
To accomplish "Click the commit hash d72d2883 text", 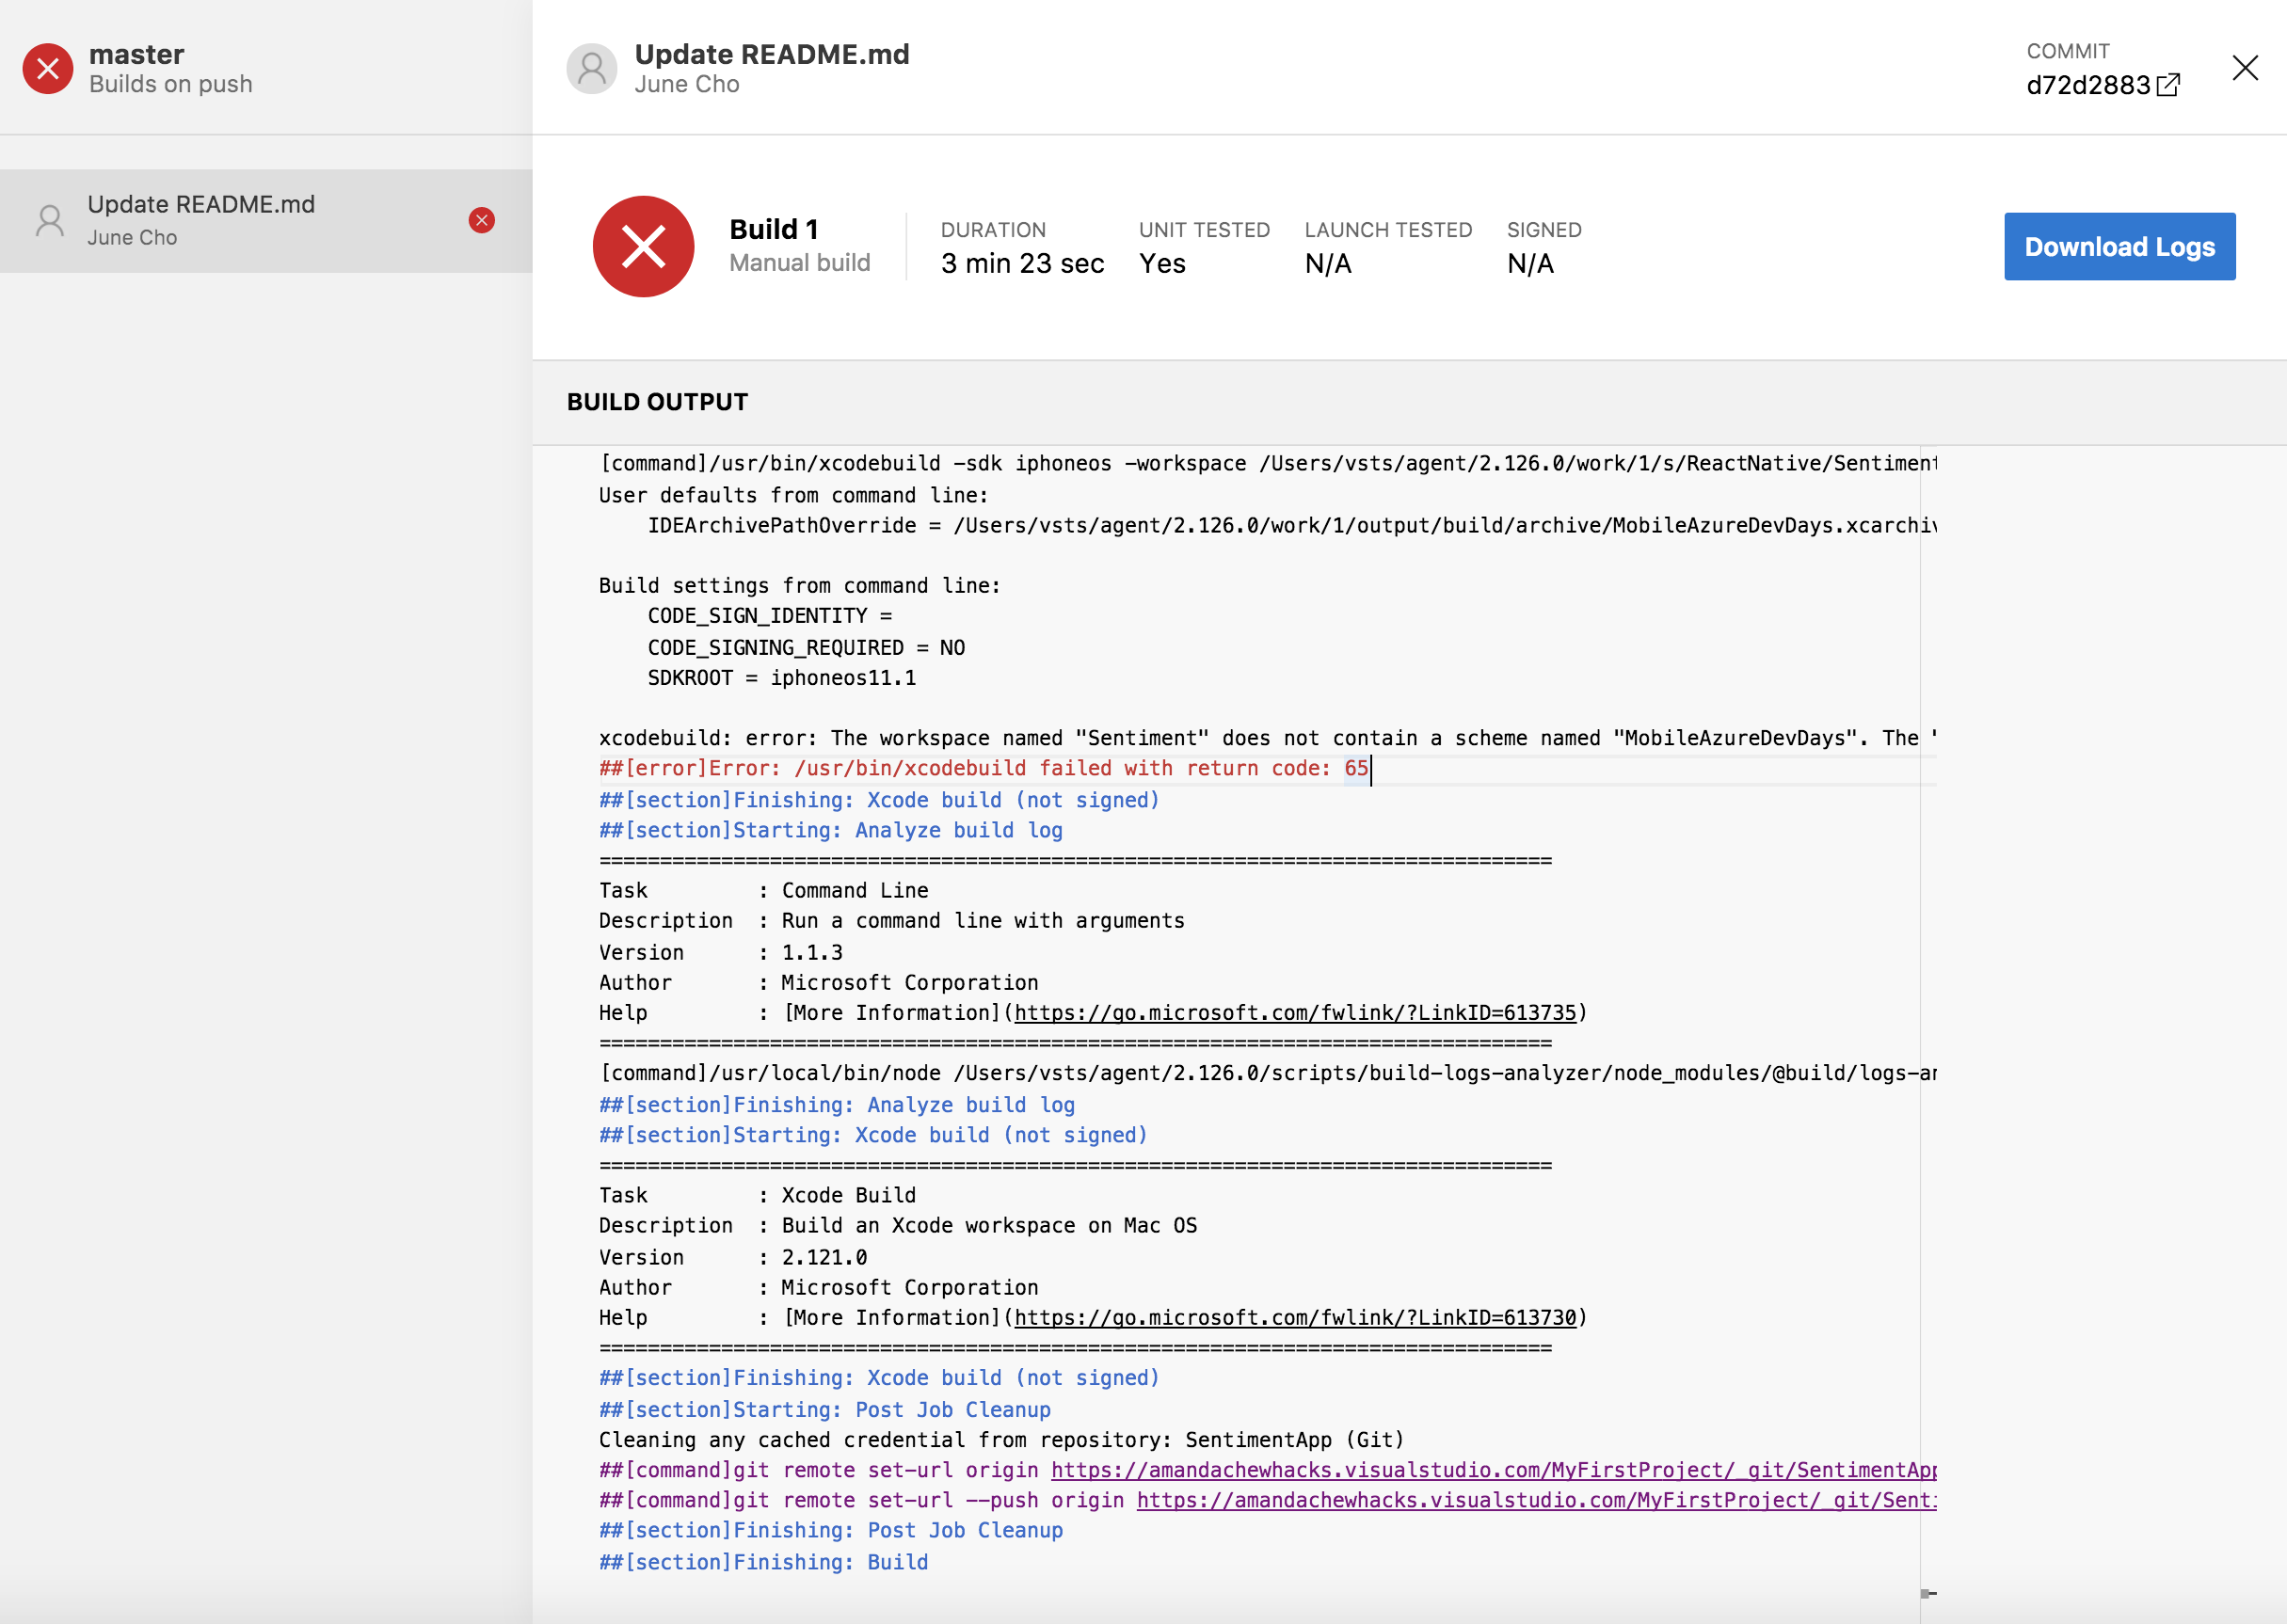I will pyautogui.click(x=2087, y=85).
